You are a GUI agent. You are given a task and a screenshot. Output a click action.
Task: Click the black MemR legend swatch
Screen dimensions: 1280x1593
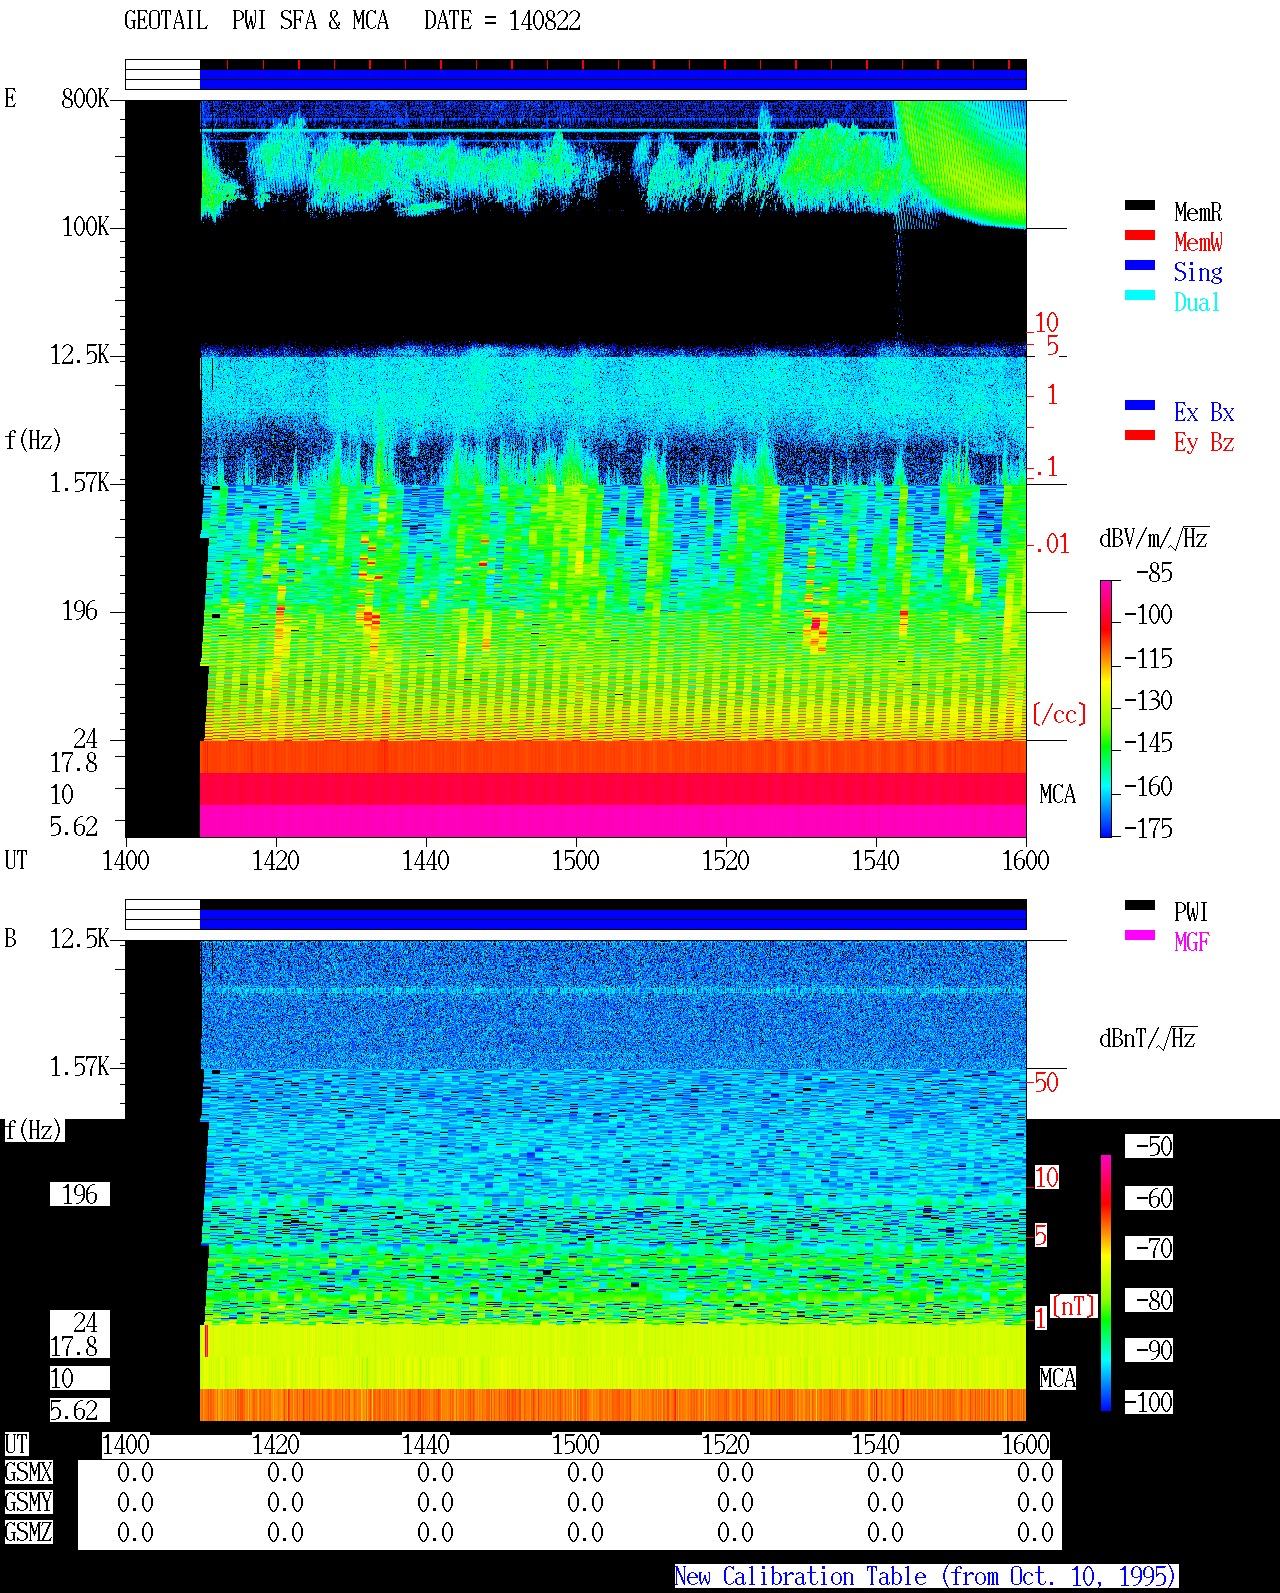click(1140, 206)
